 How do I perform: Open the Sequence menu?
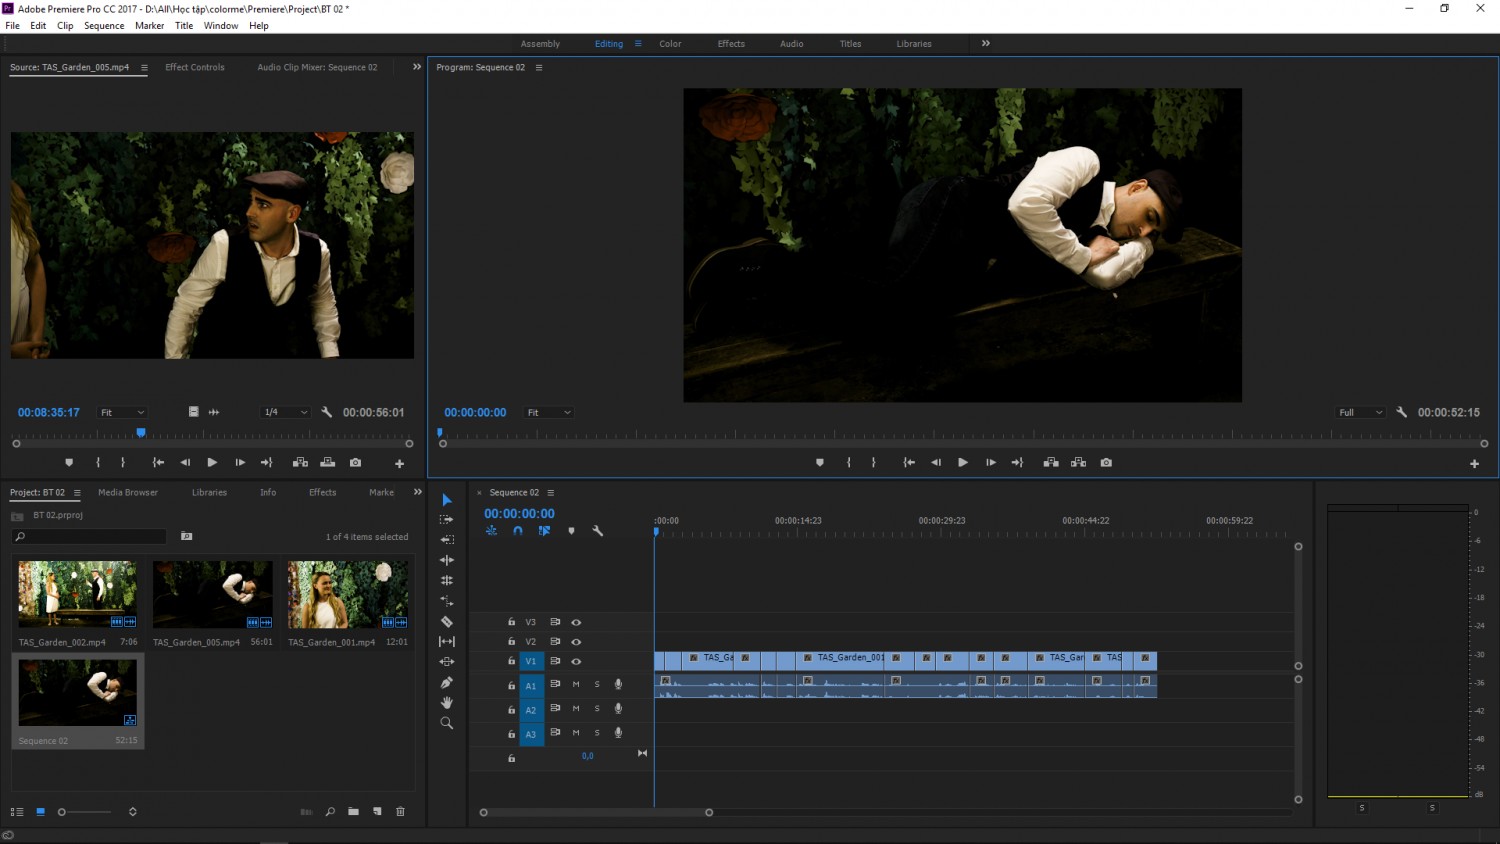[x=104, y=26]
